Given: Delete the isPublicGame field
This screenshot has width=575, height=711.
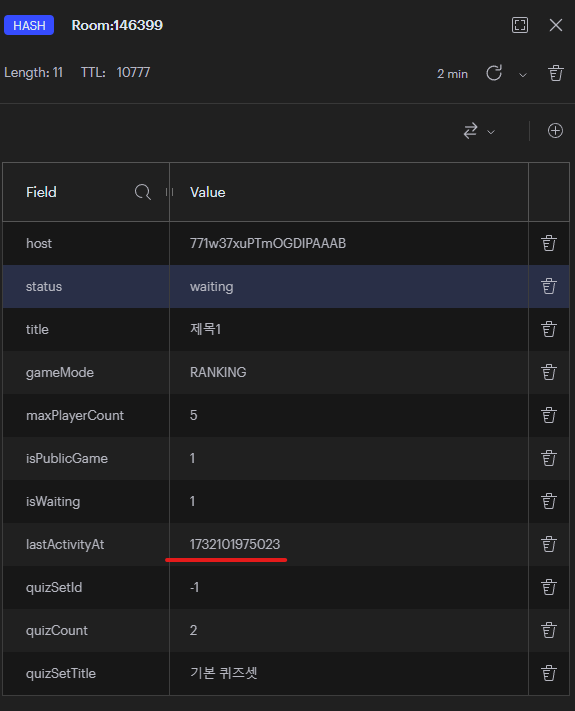Looking at the screenshot, I should tap(549, 458).
